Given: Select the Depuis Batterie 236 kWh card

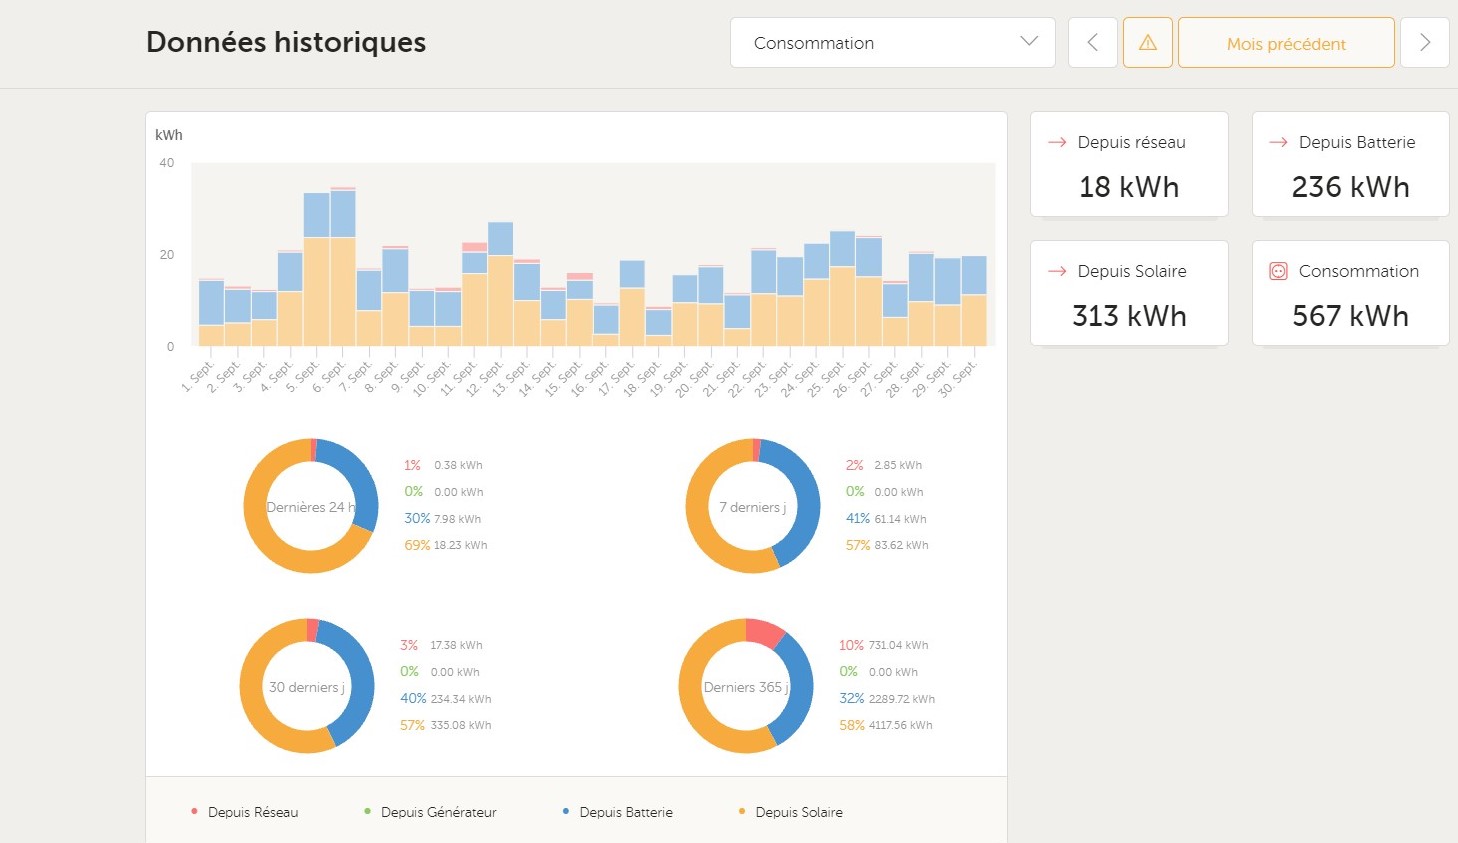Looking at the screenshot, I should [1350, 165].
